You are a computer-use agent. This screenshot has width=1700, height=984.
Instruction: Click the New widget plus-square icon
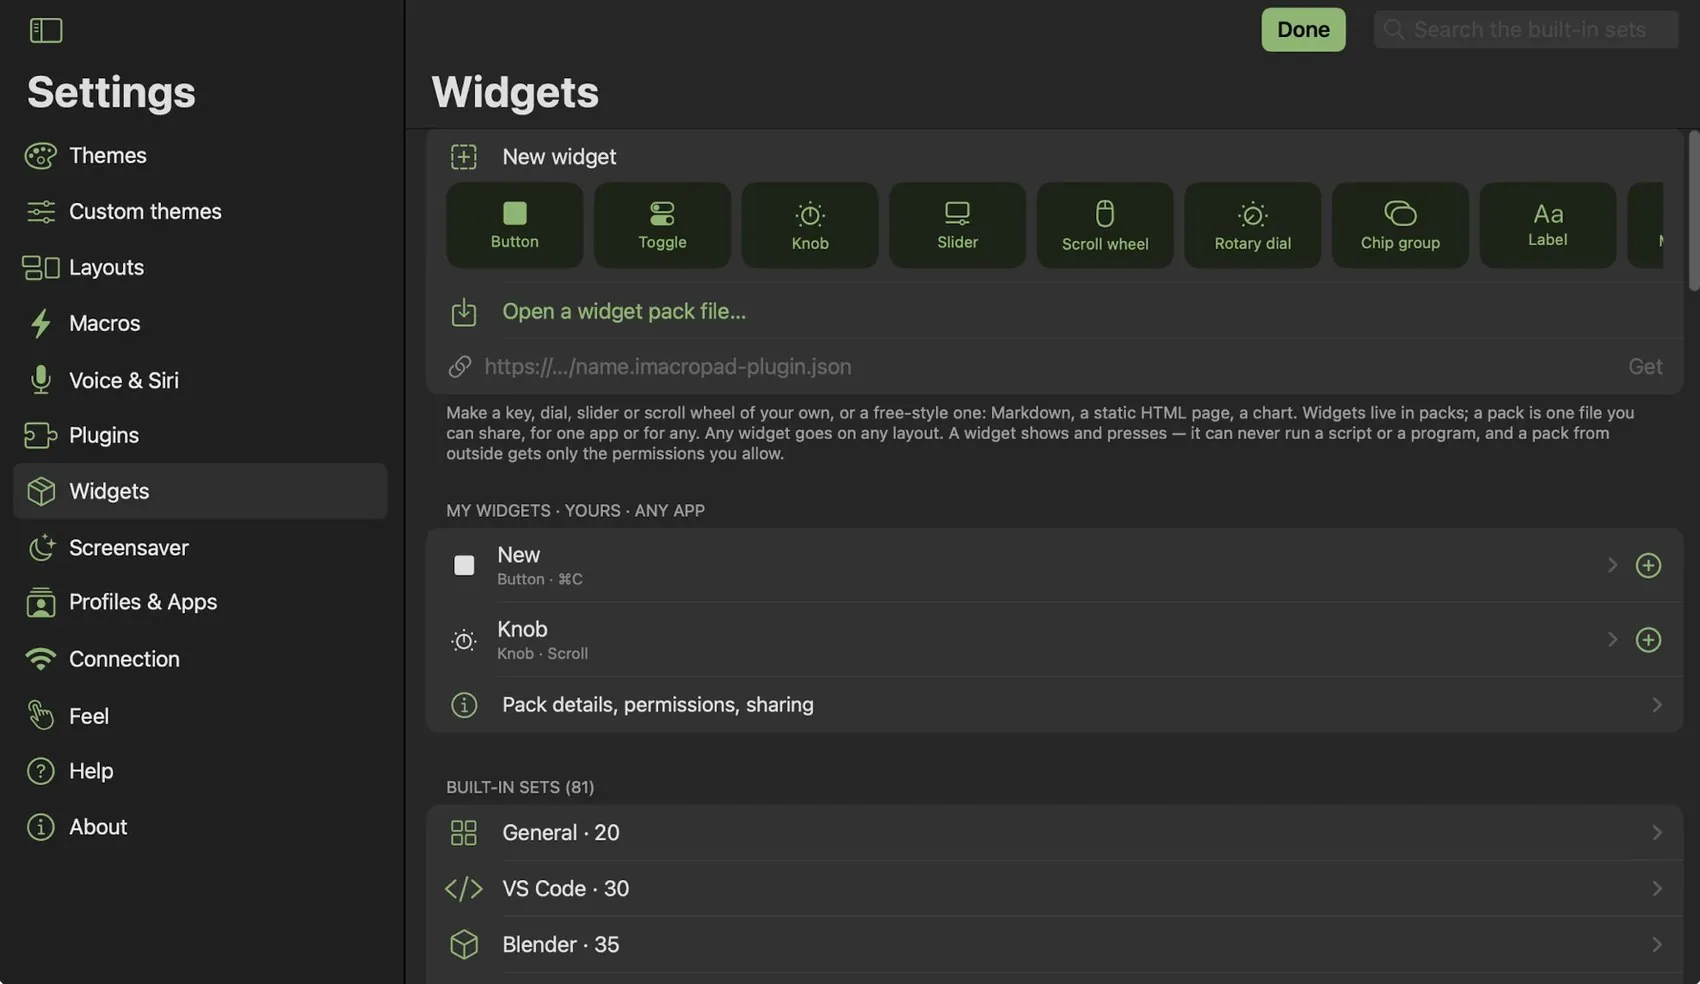coord(464,157)
